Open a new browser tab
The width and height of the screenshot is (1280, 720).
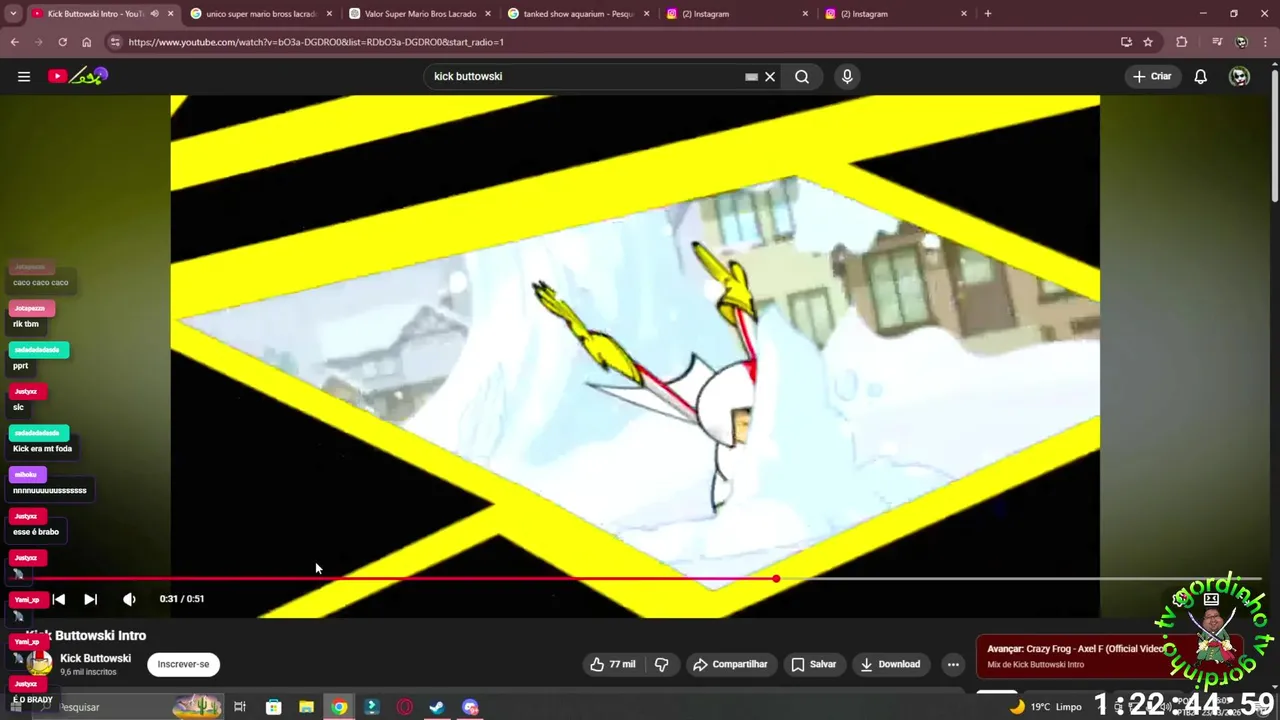pos(988,14)
